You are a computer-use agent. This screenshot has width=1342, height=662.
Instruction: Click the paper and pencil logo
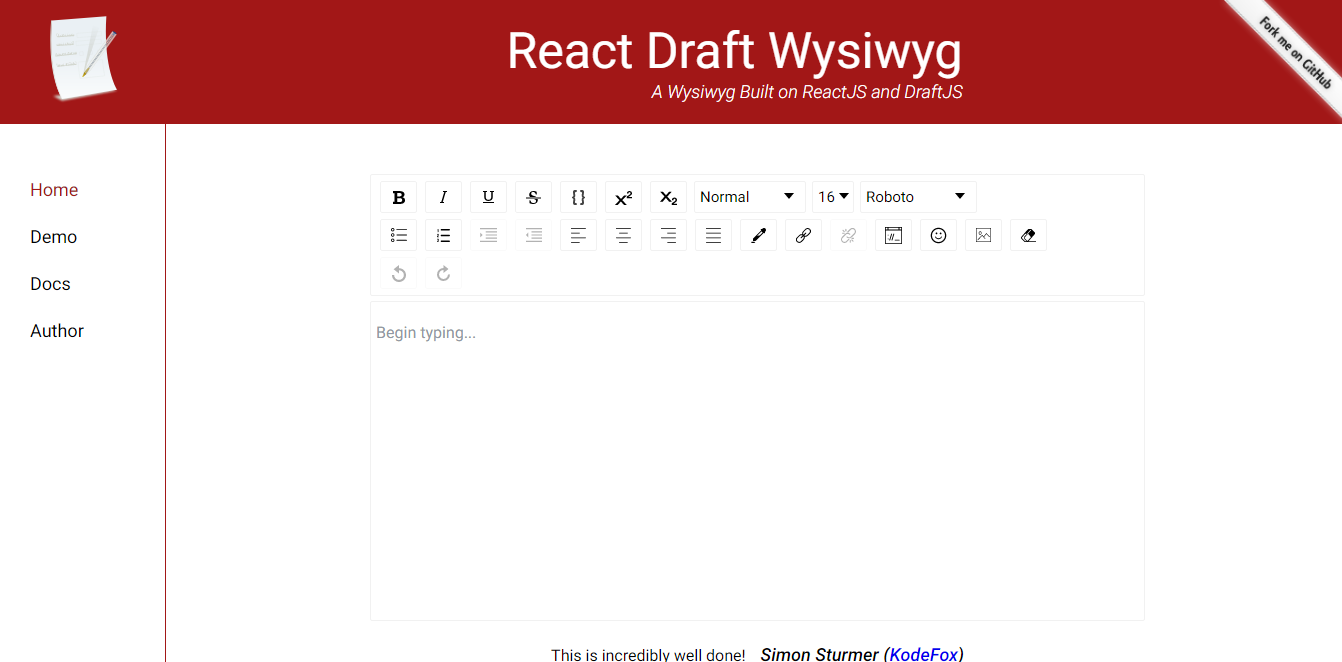click(x=84, y=58)
